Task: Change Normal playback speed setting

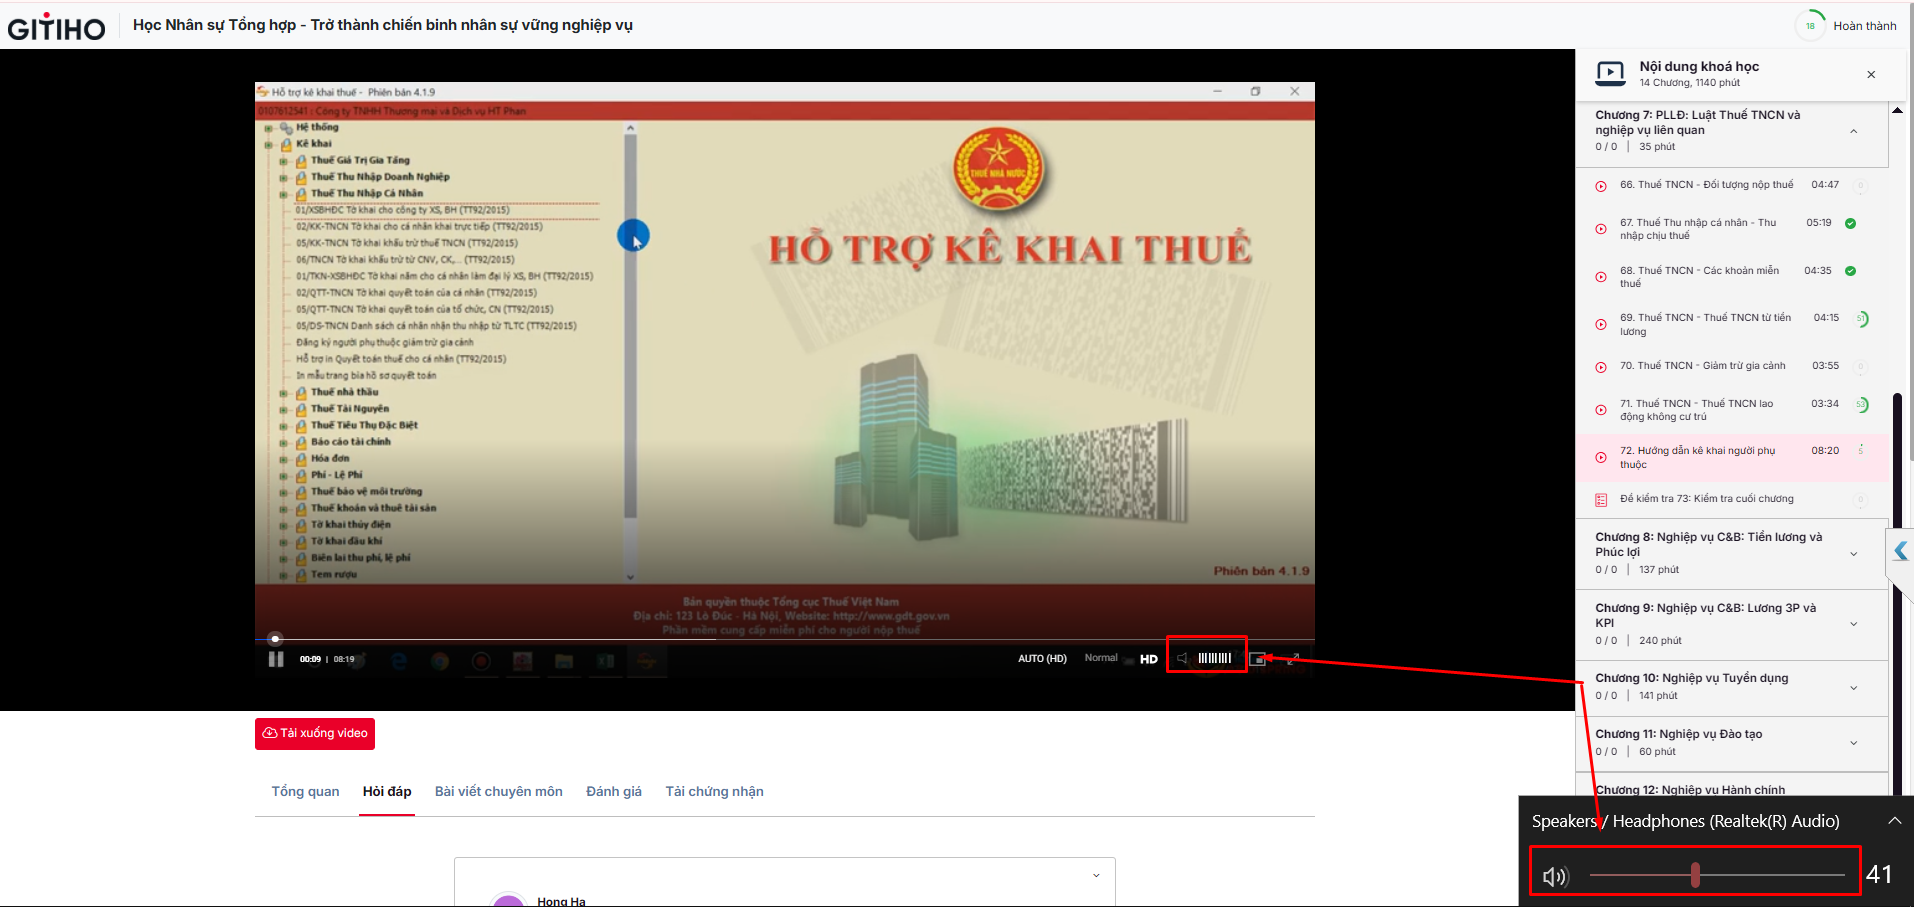Action: pos(1101,658)
